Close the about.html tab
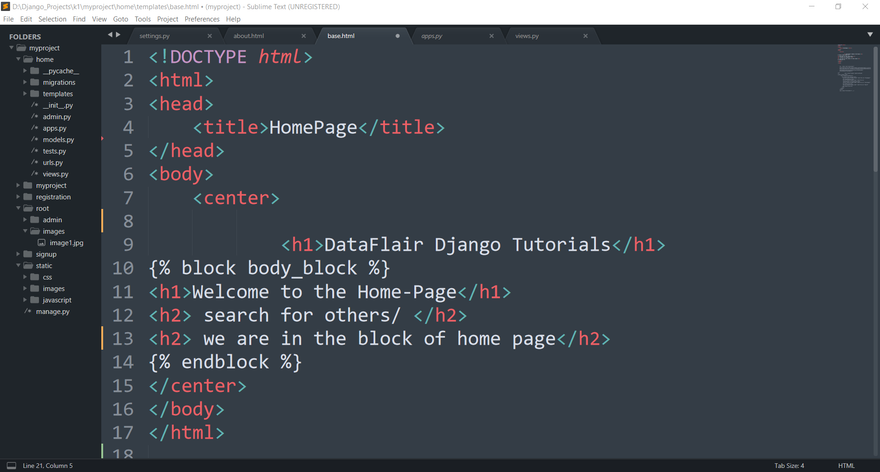Image resolution: width=880 pixels, height=472 pixels. [303, 36]
